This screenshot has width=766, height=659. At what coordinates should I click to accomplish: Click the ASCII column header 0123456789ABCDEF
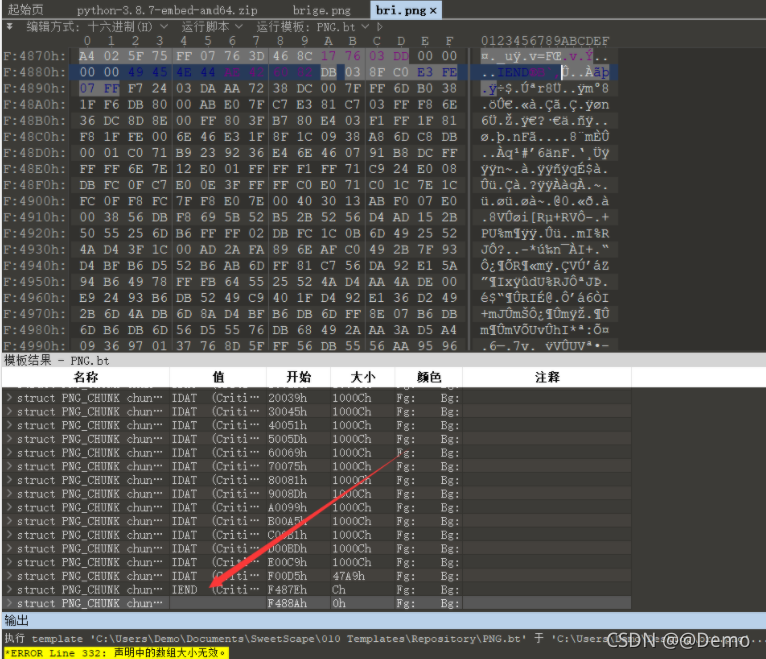(x=545, y=41)
